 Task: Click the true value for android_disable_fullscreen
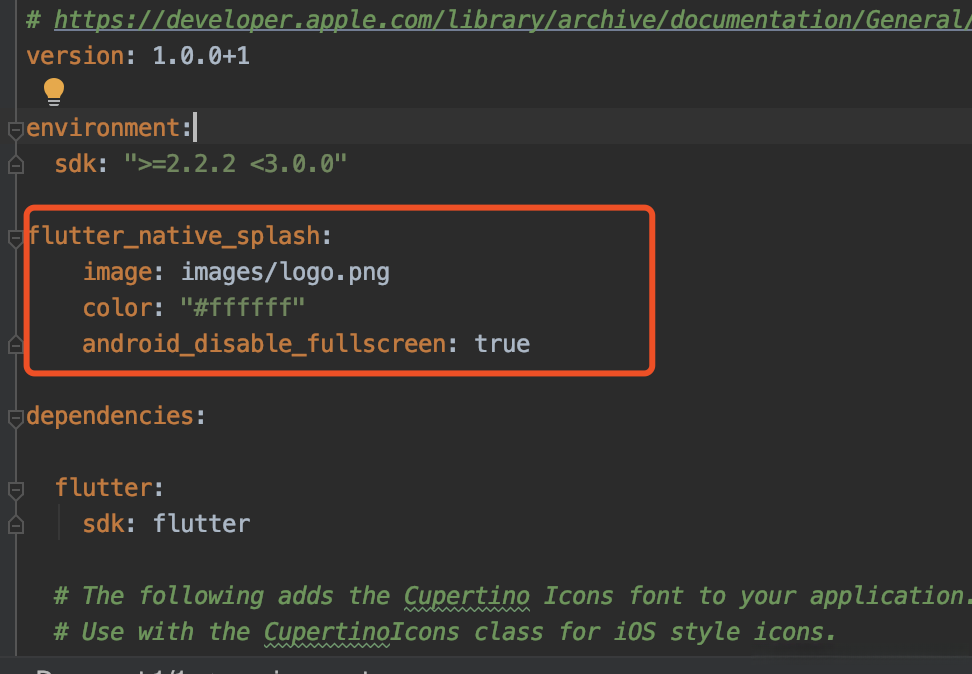[x=502, y=345]
